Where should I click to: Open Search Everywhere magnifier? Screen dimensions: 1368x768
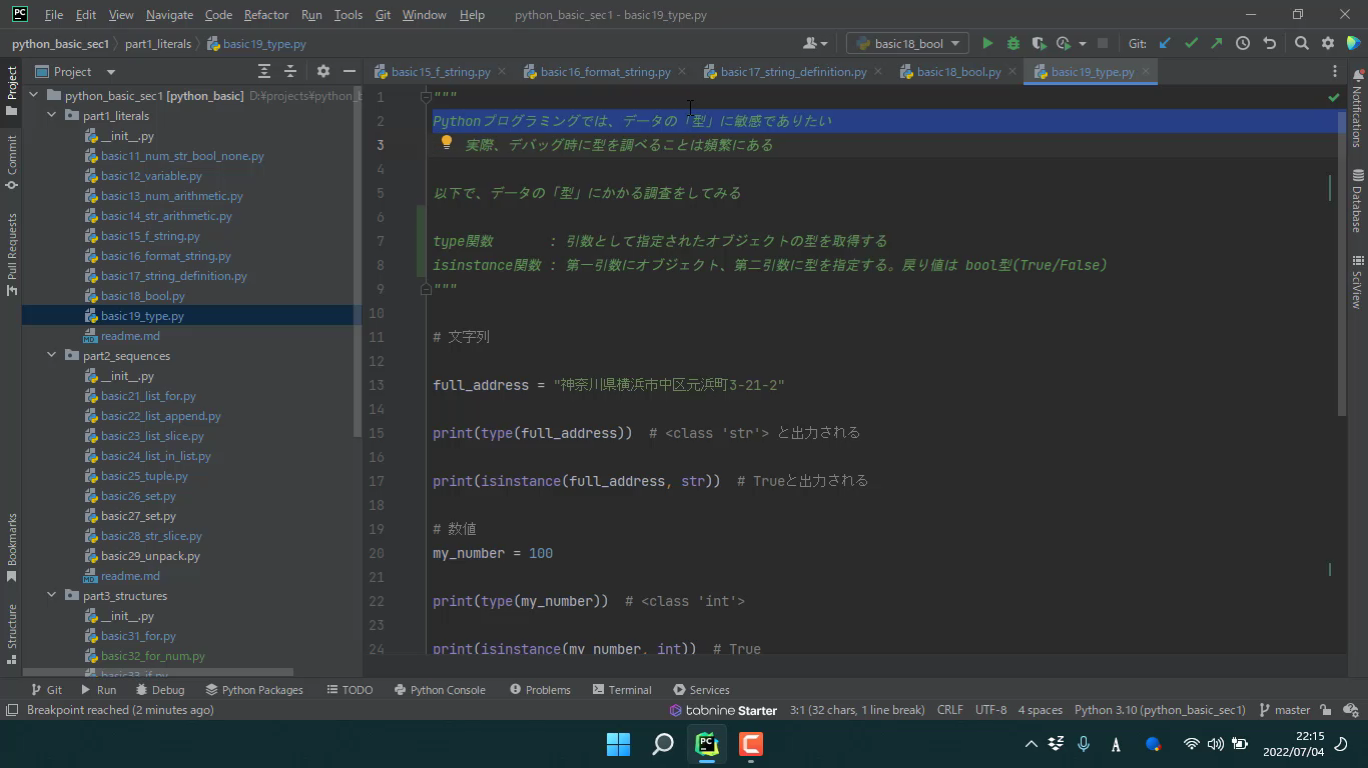1301,43
